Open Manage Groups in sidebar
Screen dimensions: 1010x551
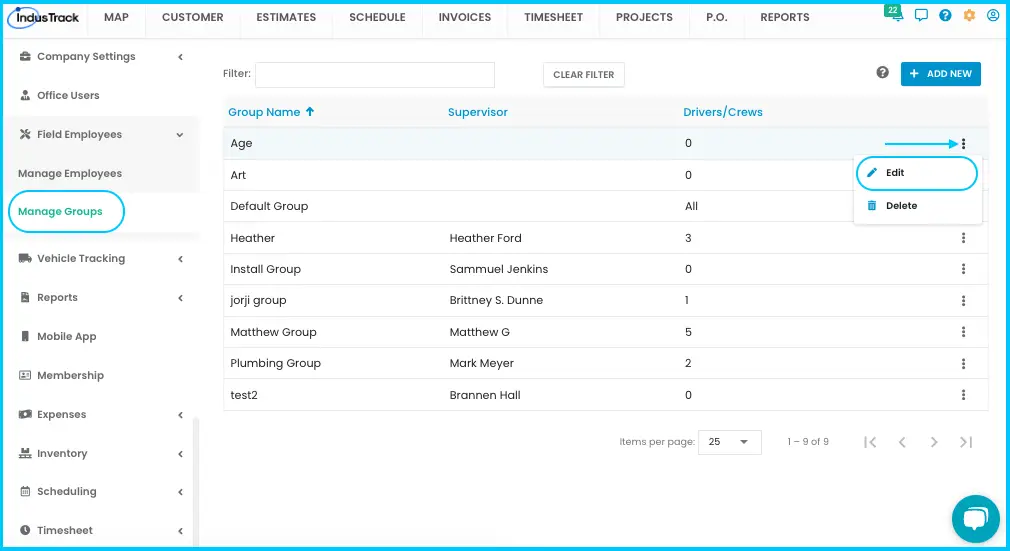pos(60,211)
